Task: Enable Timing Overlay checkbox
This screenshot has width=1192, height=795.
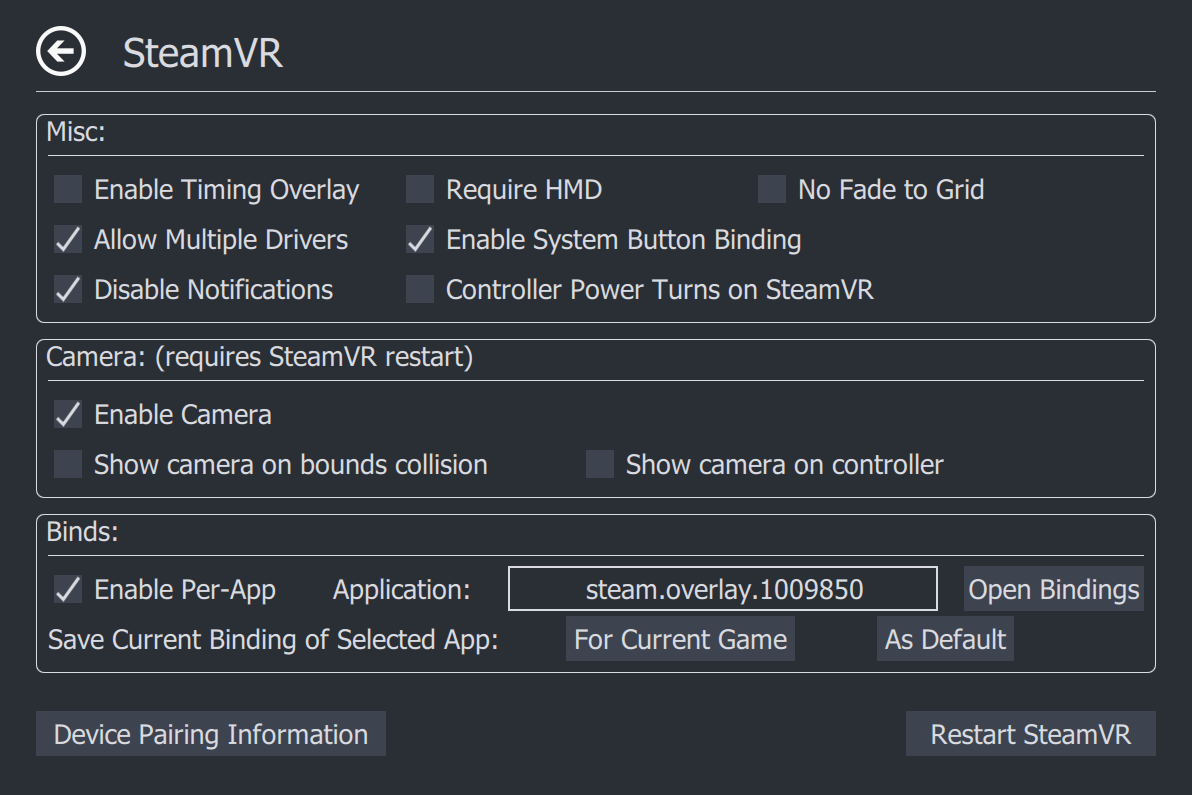Action: tap(68, 189)
